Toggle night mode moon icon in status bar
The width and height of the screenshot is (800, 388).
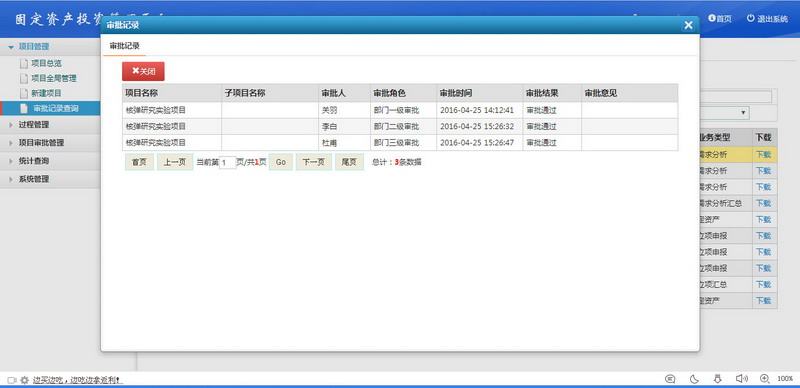[x=694, y=379]
